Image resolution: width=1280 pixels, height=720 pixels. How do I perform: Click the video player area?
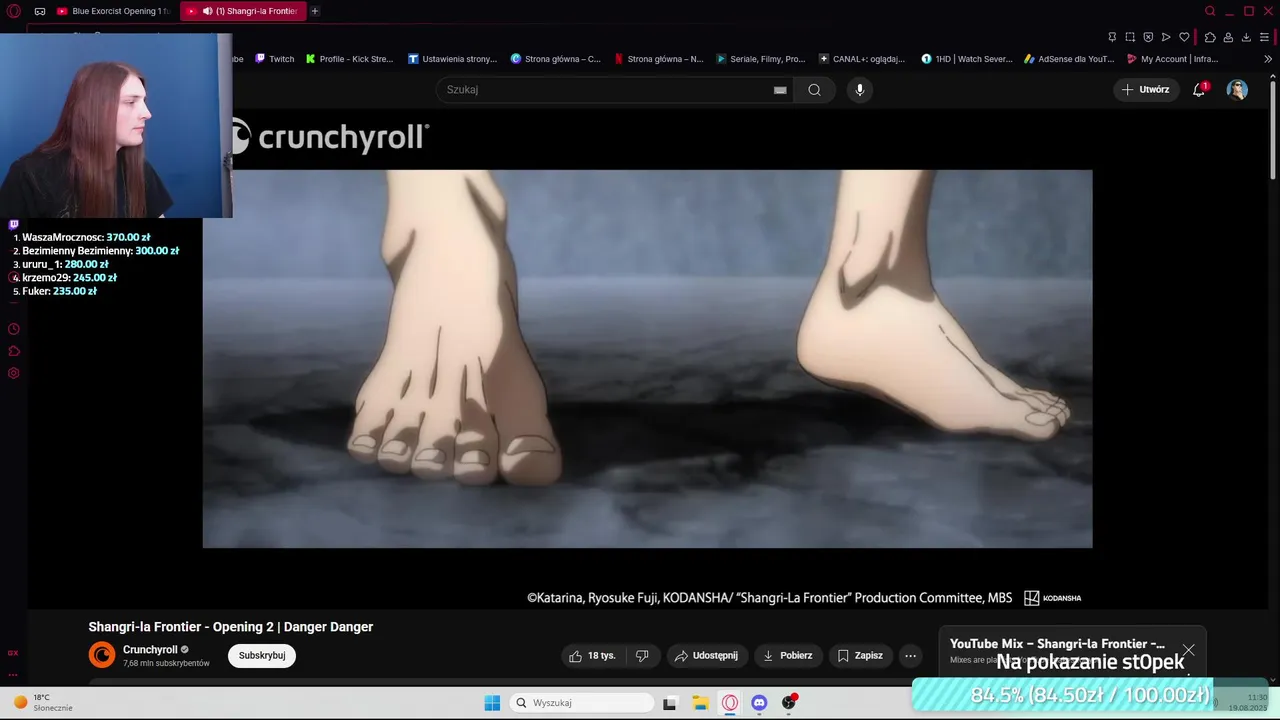point(647,359)
